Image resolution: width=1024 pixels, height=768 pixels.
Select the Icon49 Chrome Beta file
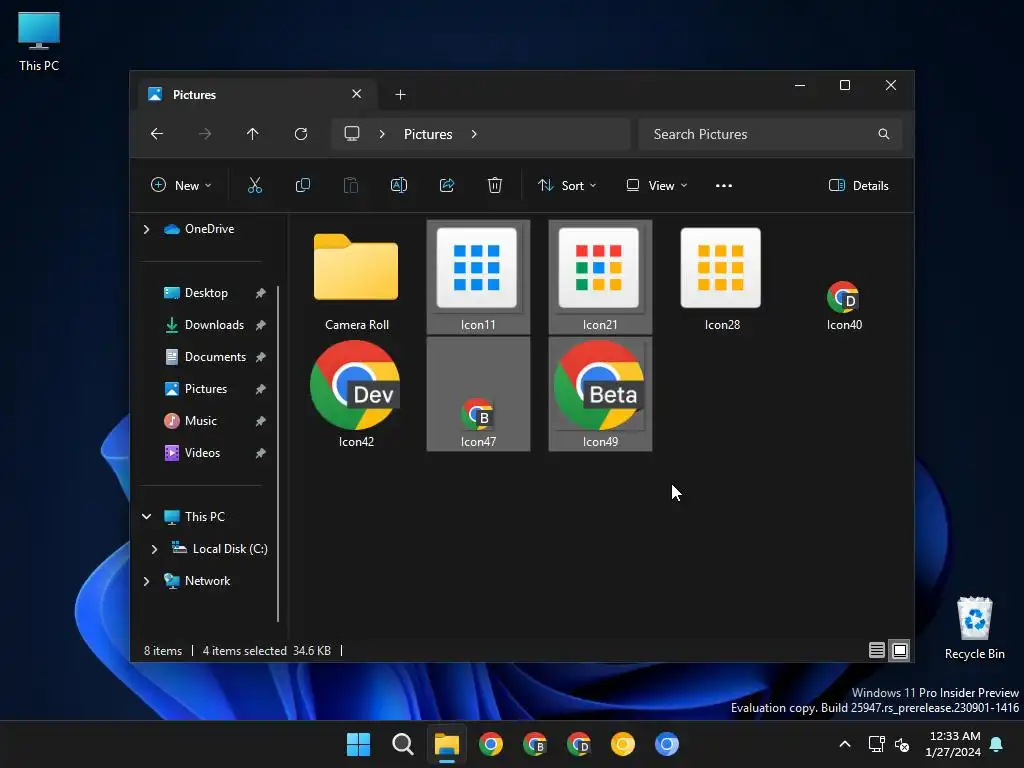pos(600,394)
